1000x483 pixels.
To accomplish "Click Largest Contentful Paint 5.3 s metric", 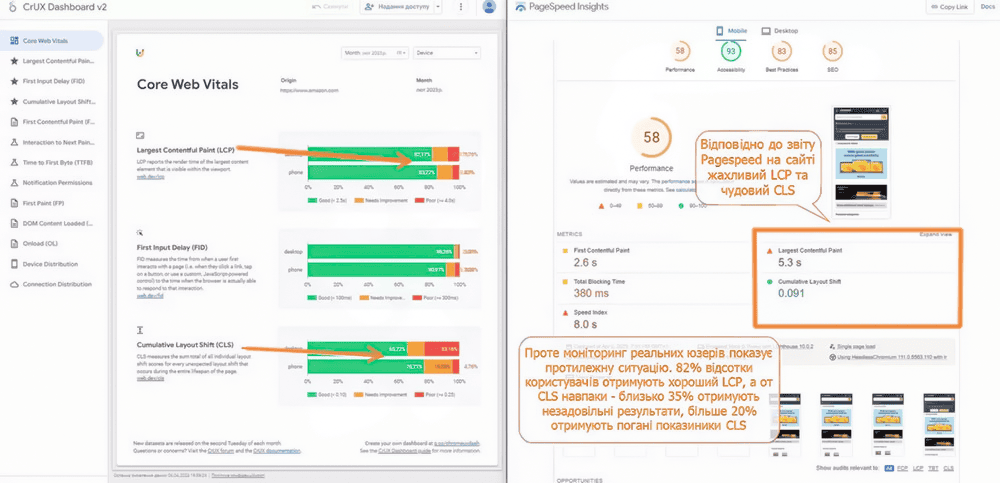I will point(858,257).
